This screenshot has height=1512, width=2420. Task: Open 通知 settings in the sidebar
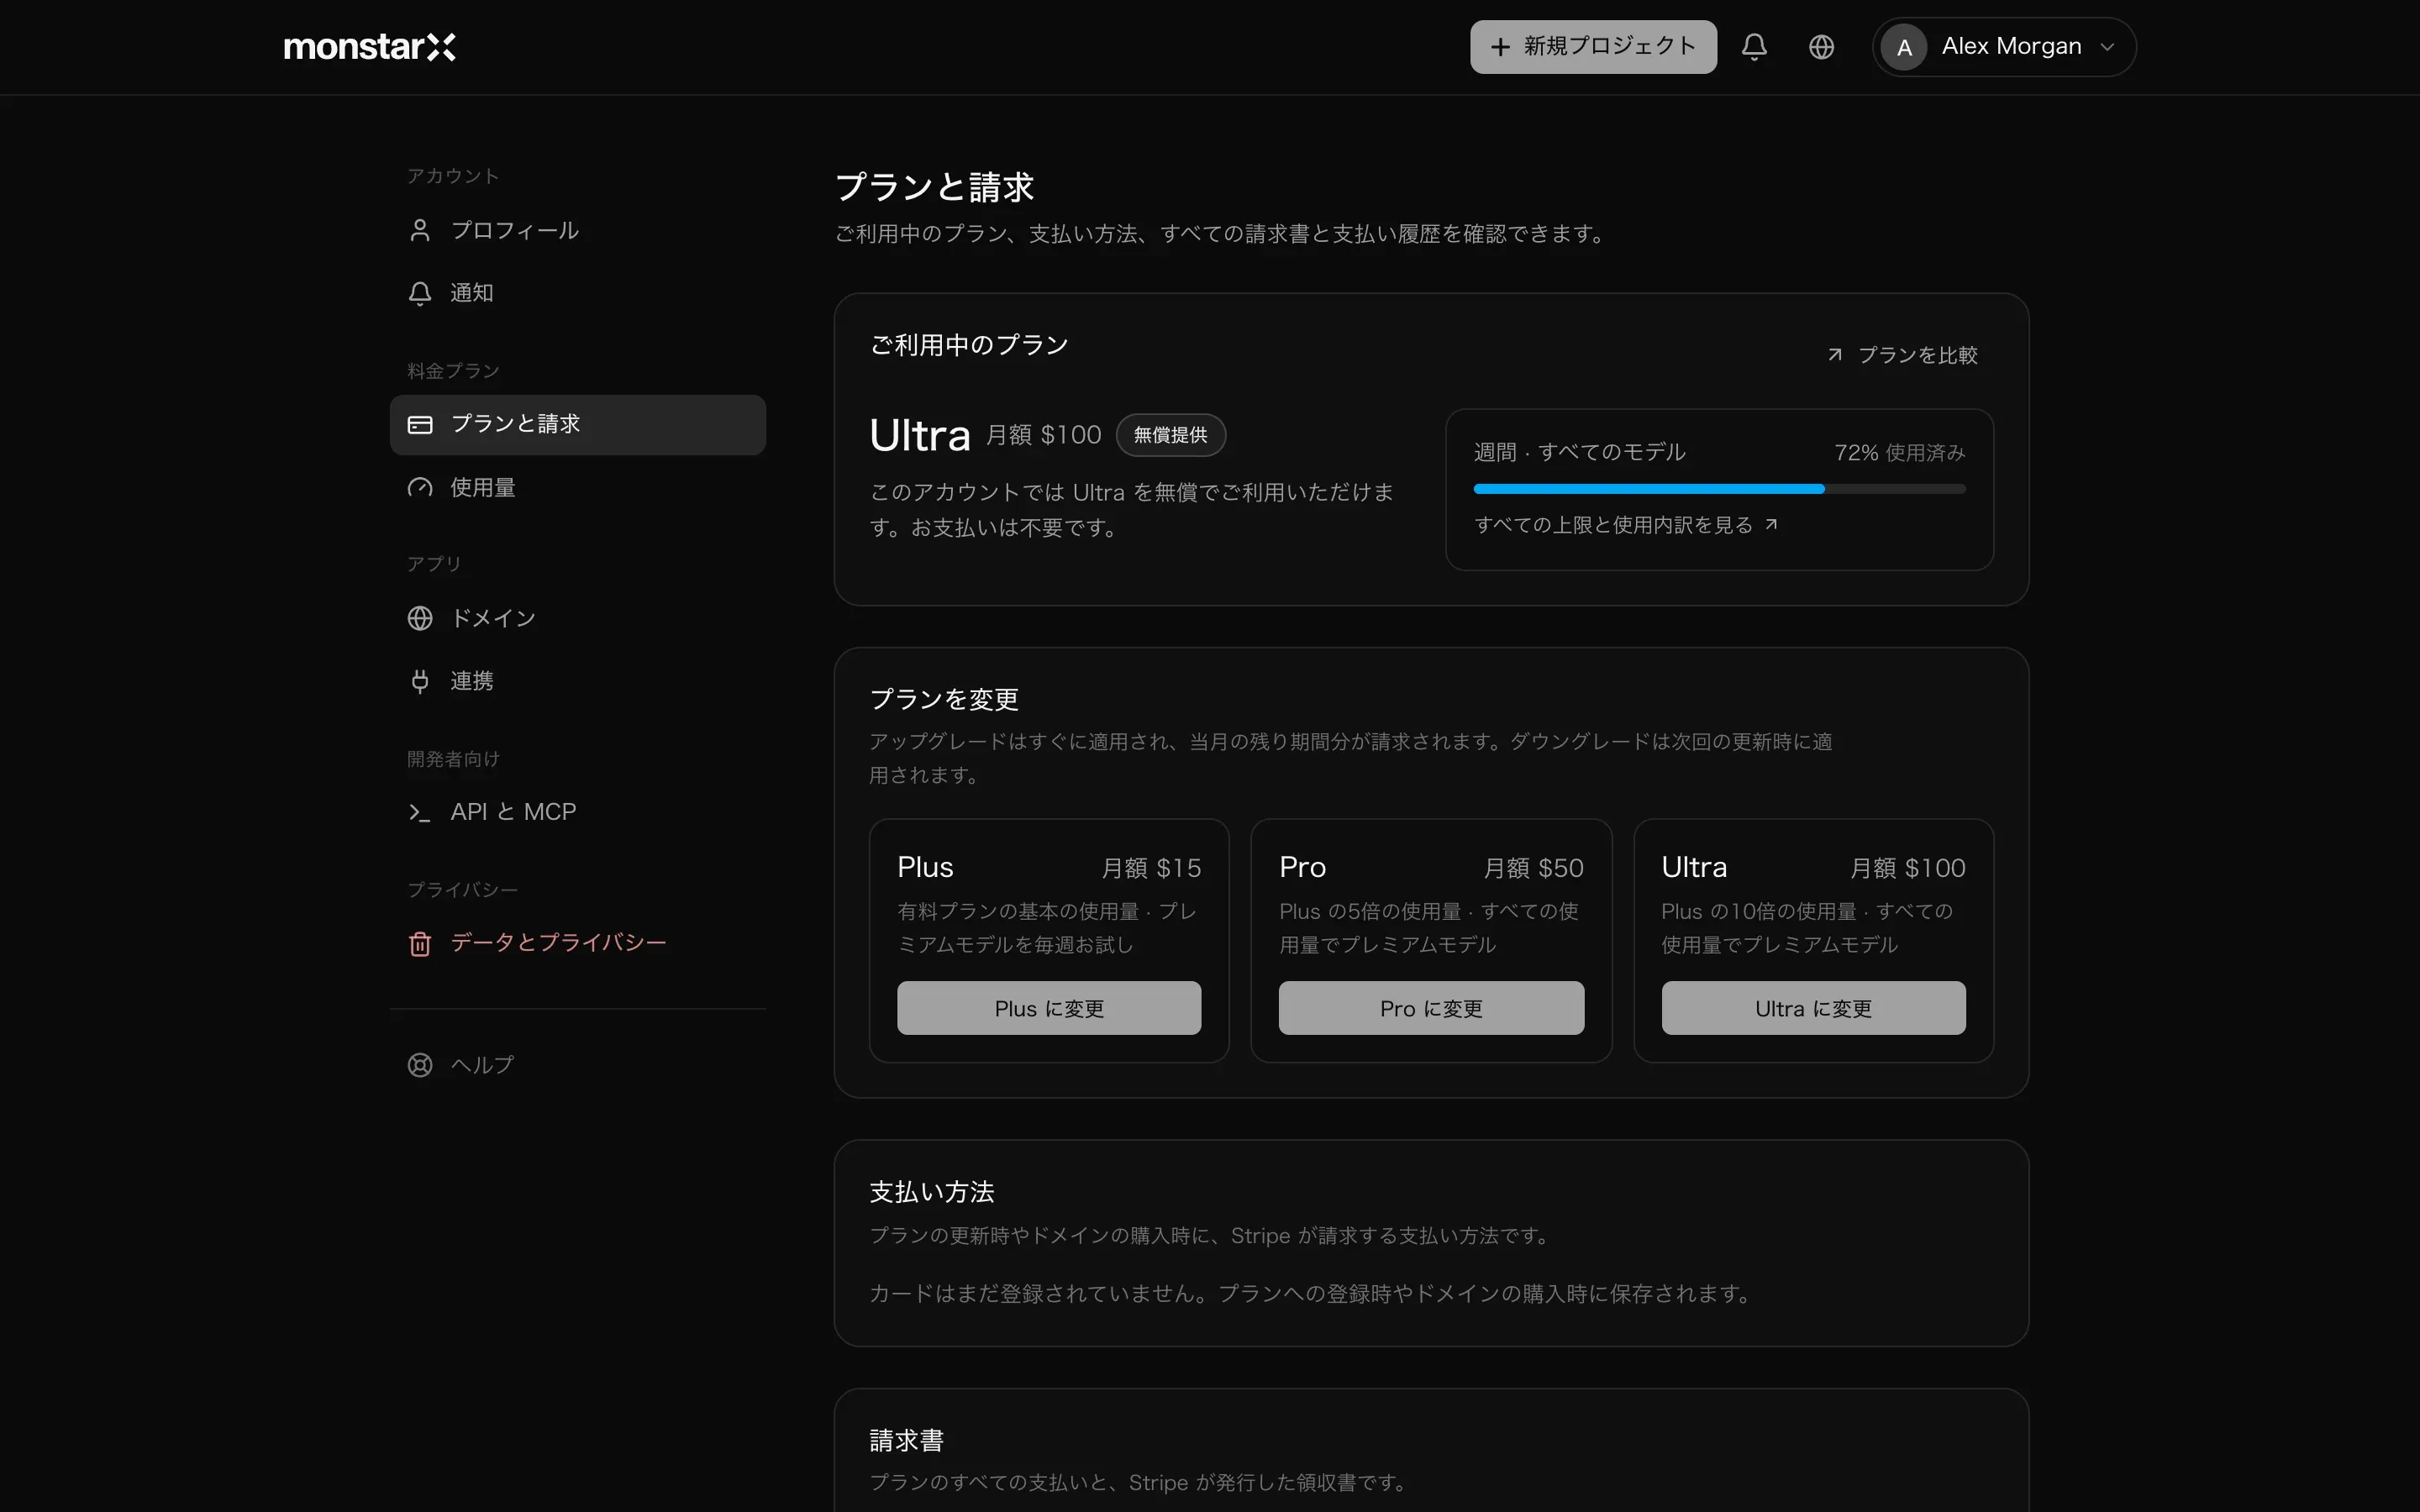578,293
